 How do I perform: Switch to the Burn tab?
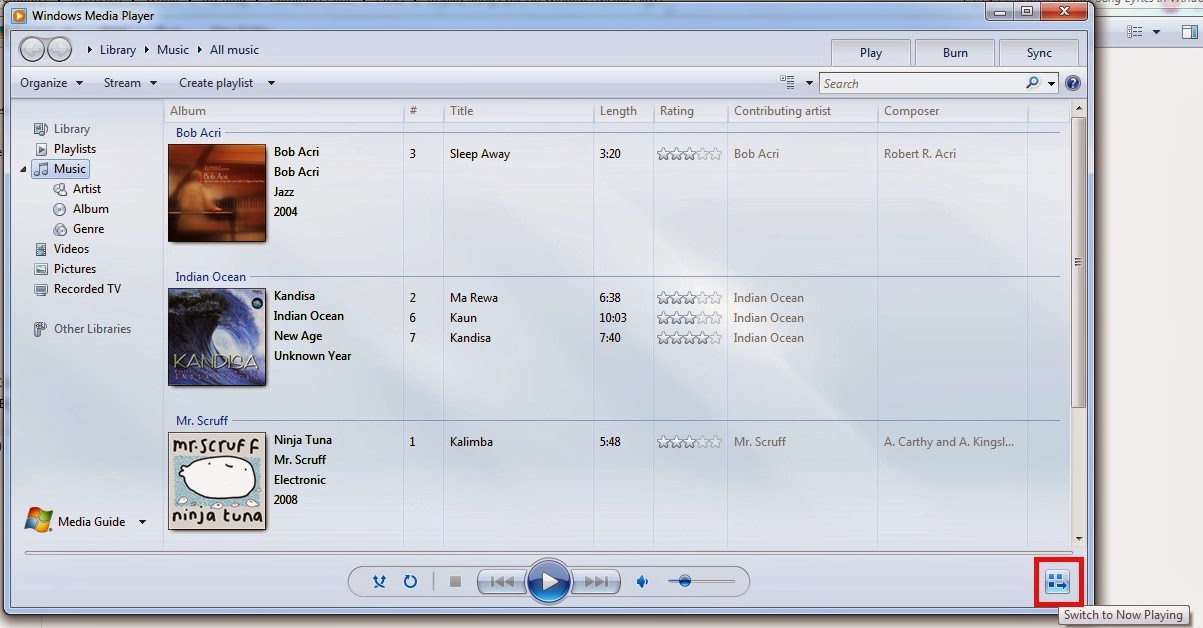tap(954, 52)
